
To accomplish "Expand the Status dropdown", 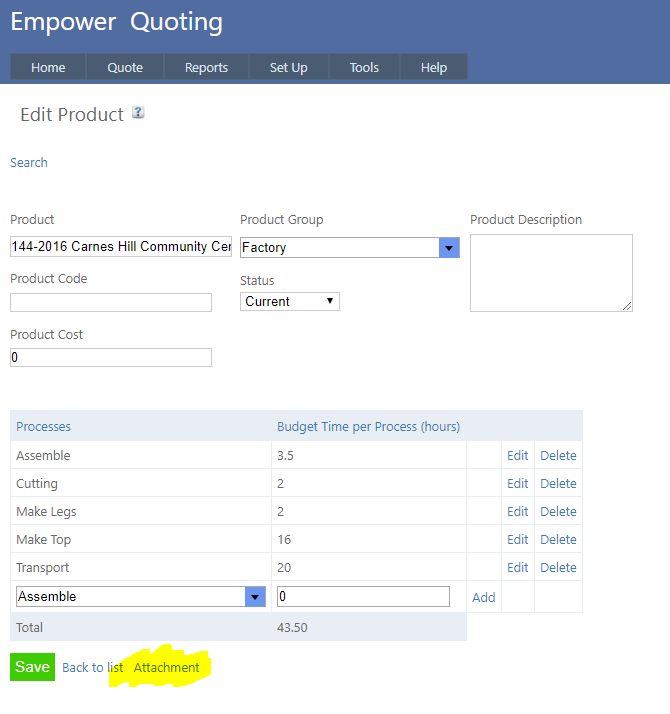I will [290, 301].
